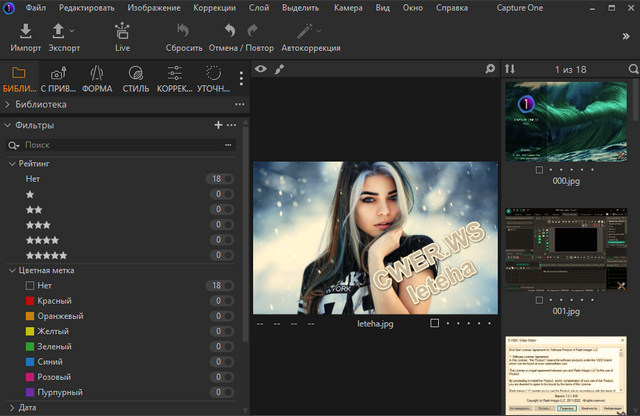Viewport: 640px width, 416px height.
Task: Expand the Библиотека panel
Action: [x=40, y=104]
